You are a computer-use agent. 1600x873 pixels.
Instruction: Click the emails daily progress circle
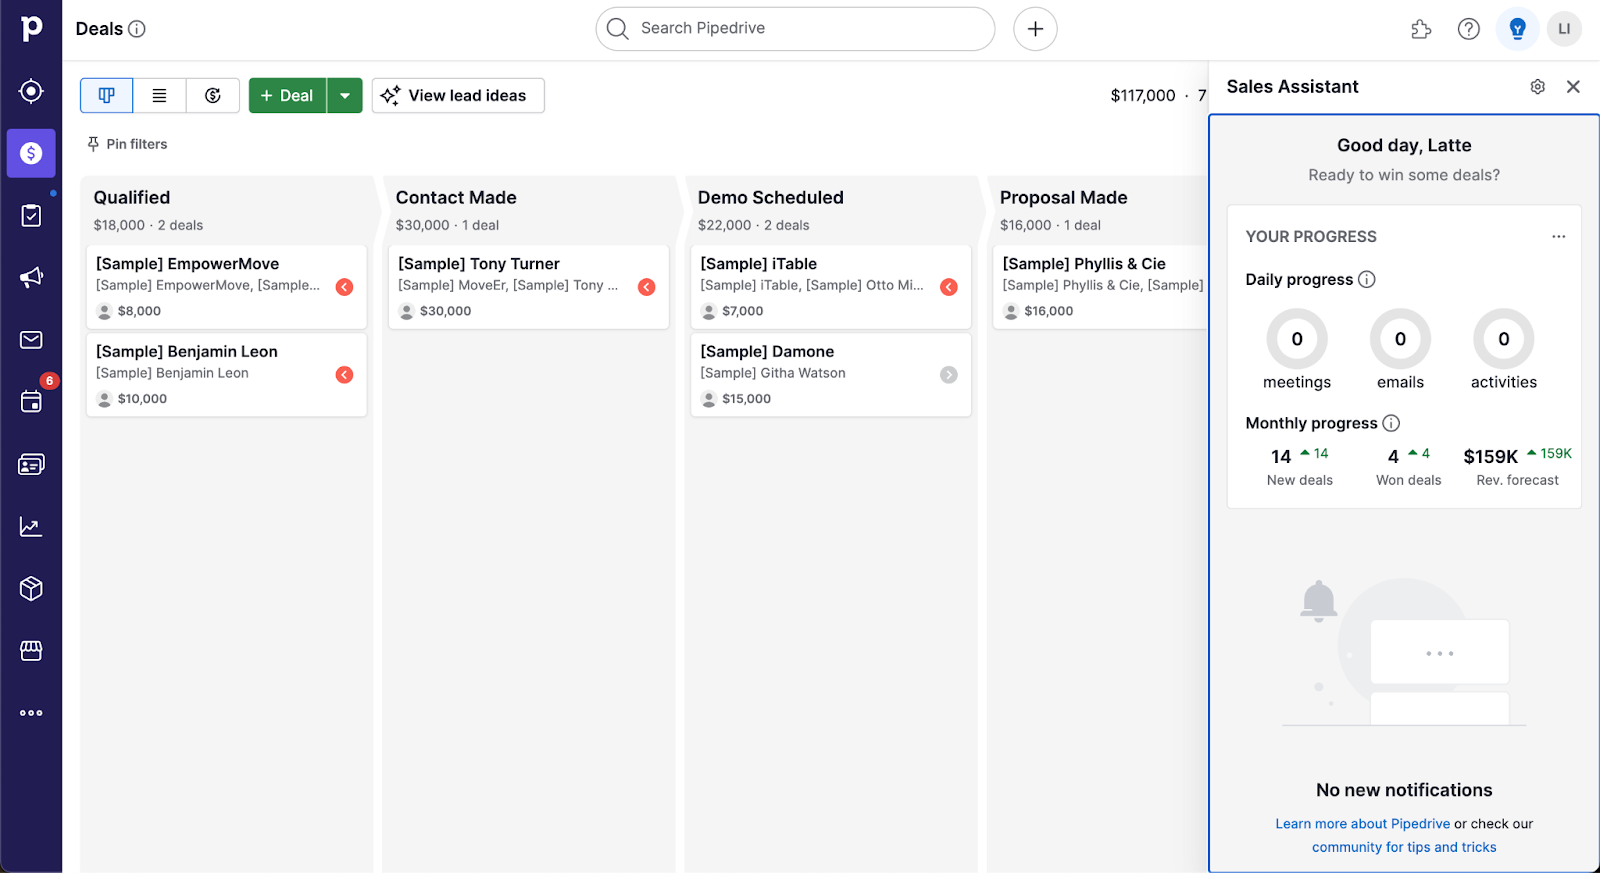pyautogui.click(x=1400, y=339)
